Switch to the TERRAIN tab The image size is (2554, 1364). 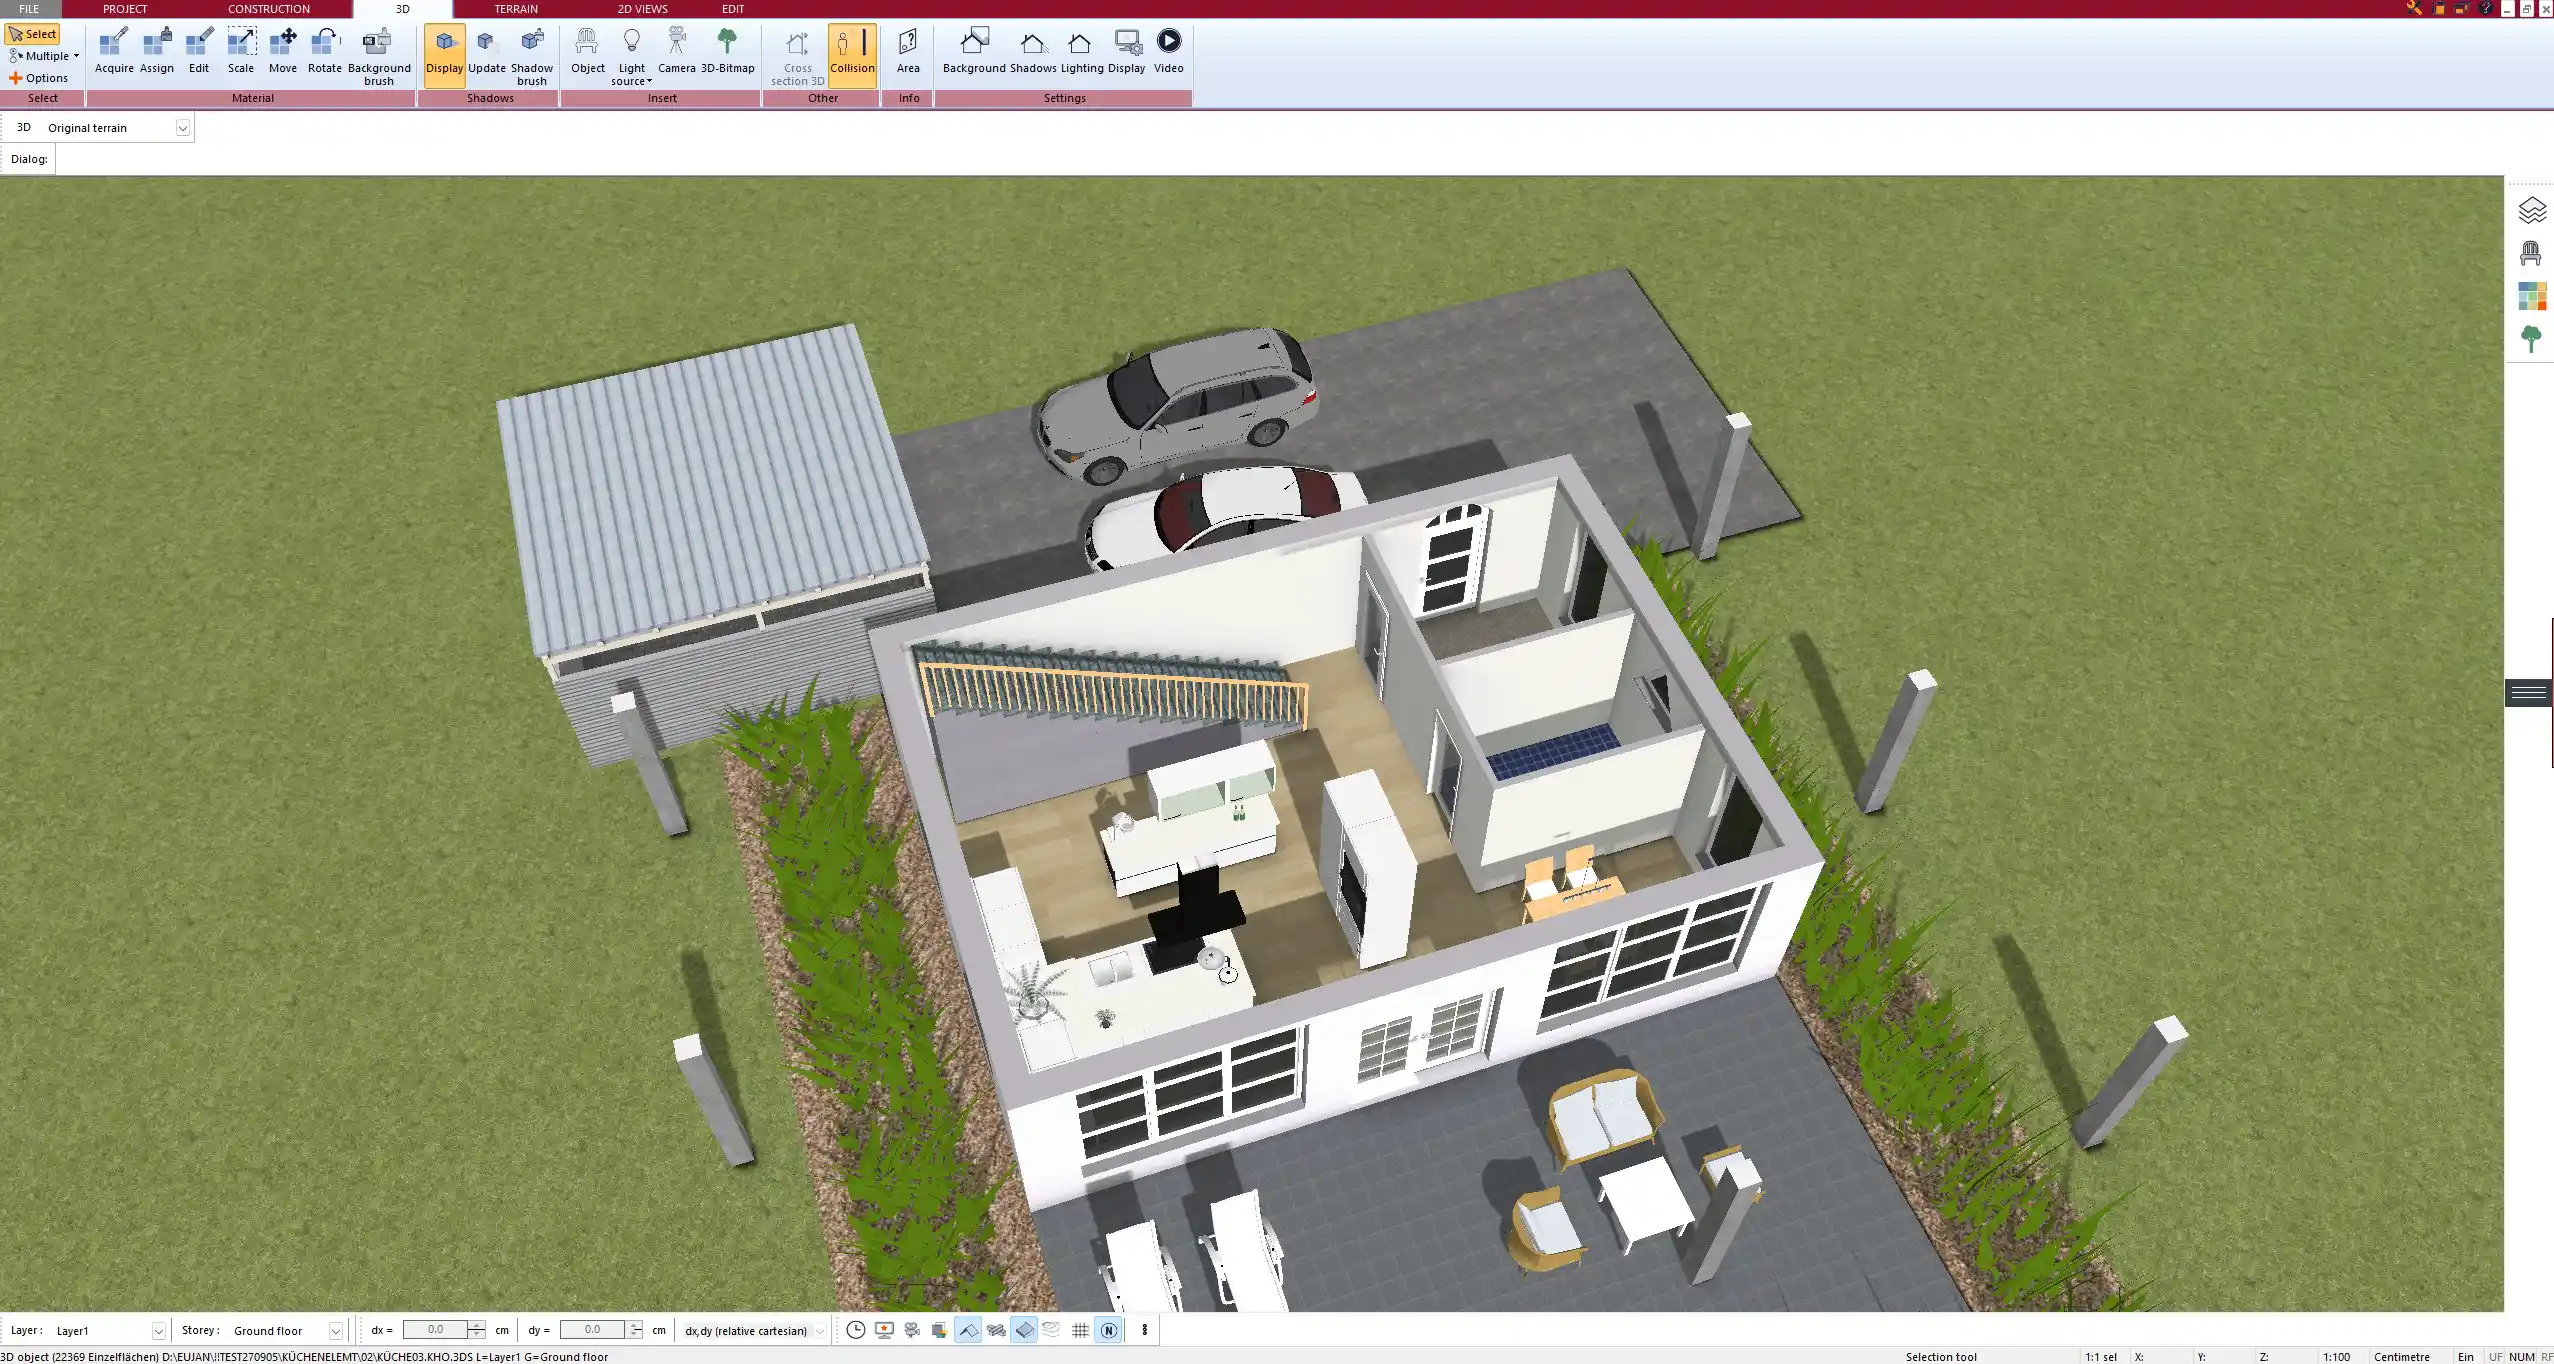pos(516,9)
